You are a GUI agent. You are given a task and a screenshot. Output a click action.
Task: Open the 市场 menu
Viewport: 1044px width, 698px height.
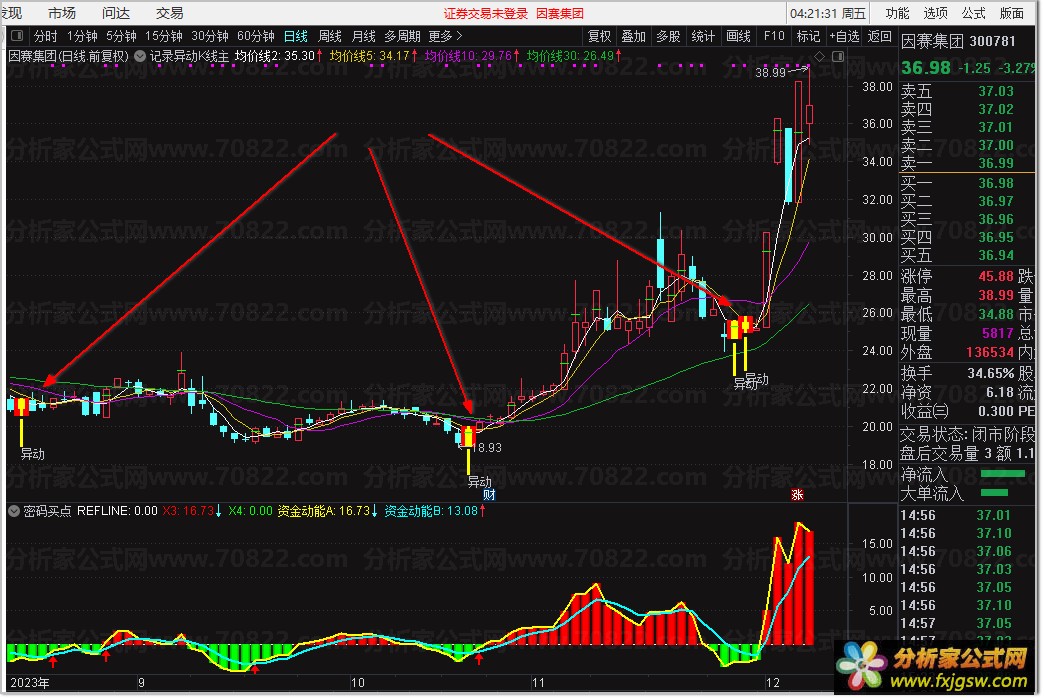click(x=62, y=13)
